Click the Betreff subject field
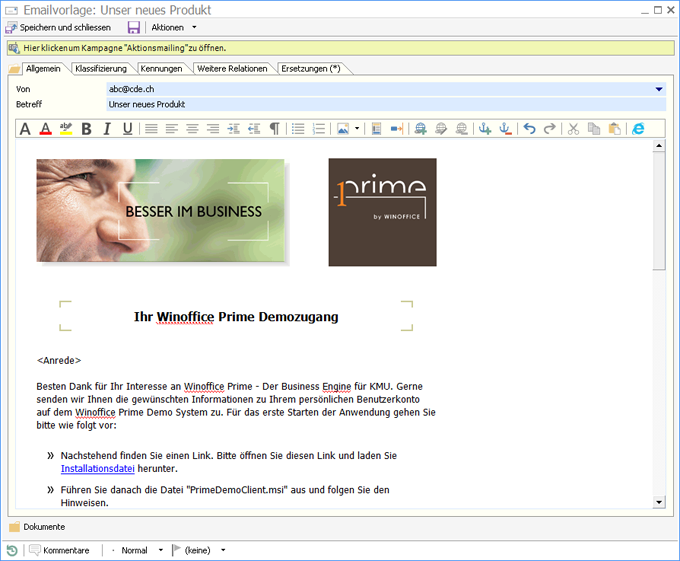 [x=386, y=104]
